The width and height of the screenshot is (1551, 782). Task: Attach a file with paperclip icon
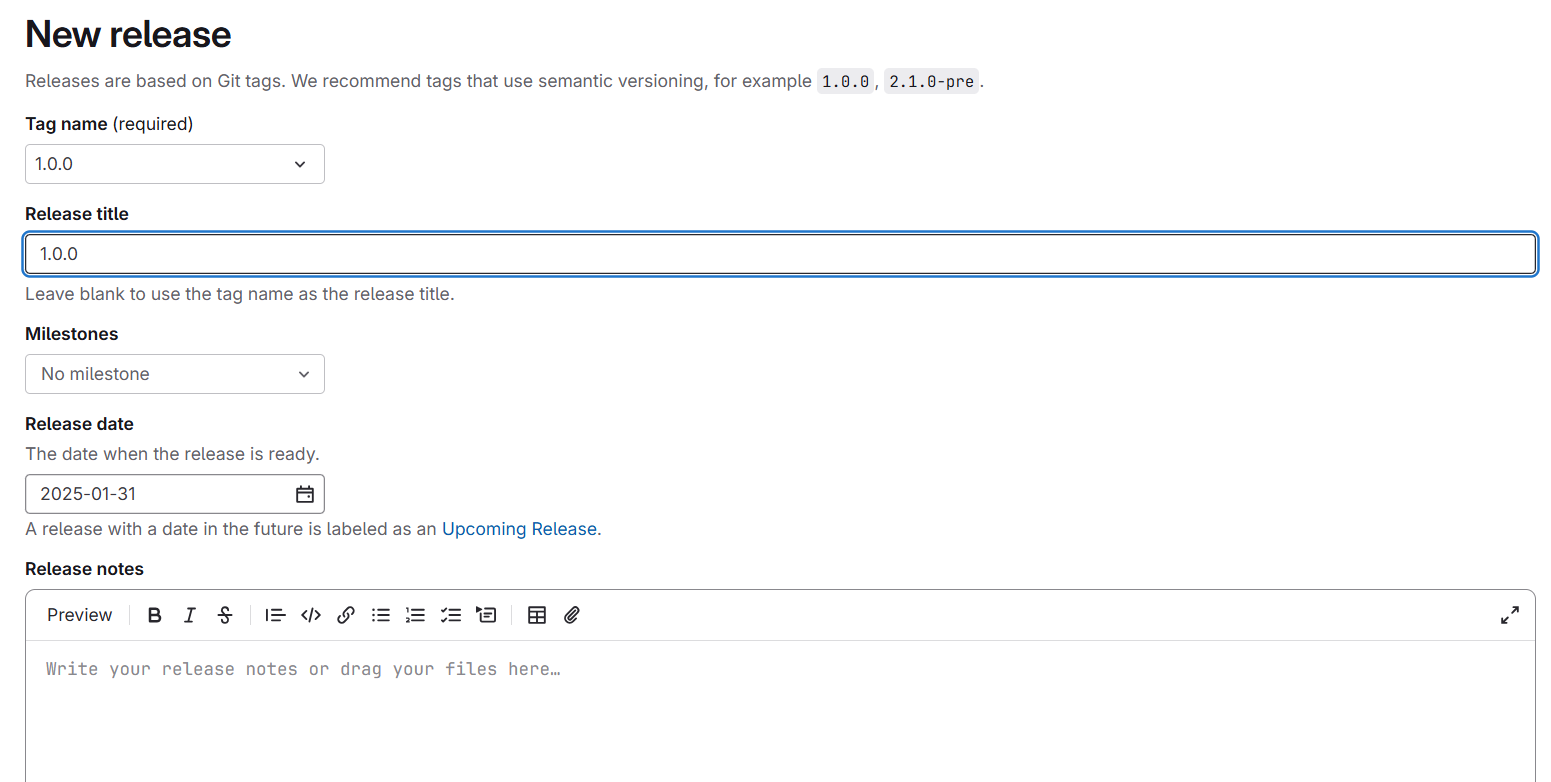click(x=572, y=615)
